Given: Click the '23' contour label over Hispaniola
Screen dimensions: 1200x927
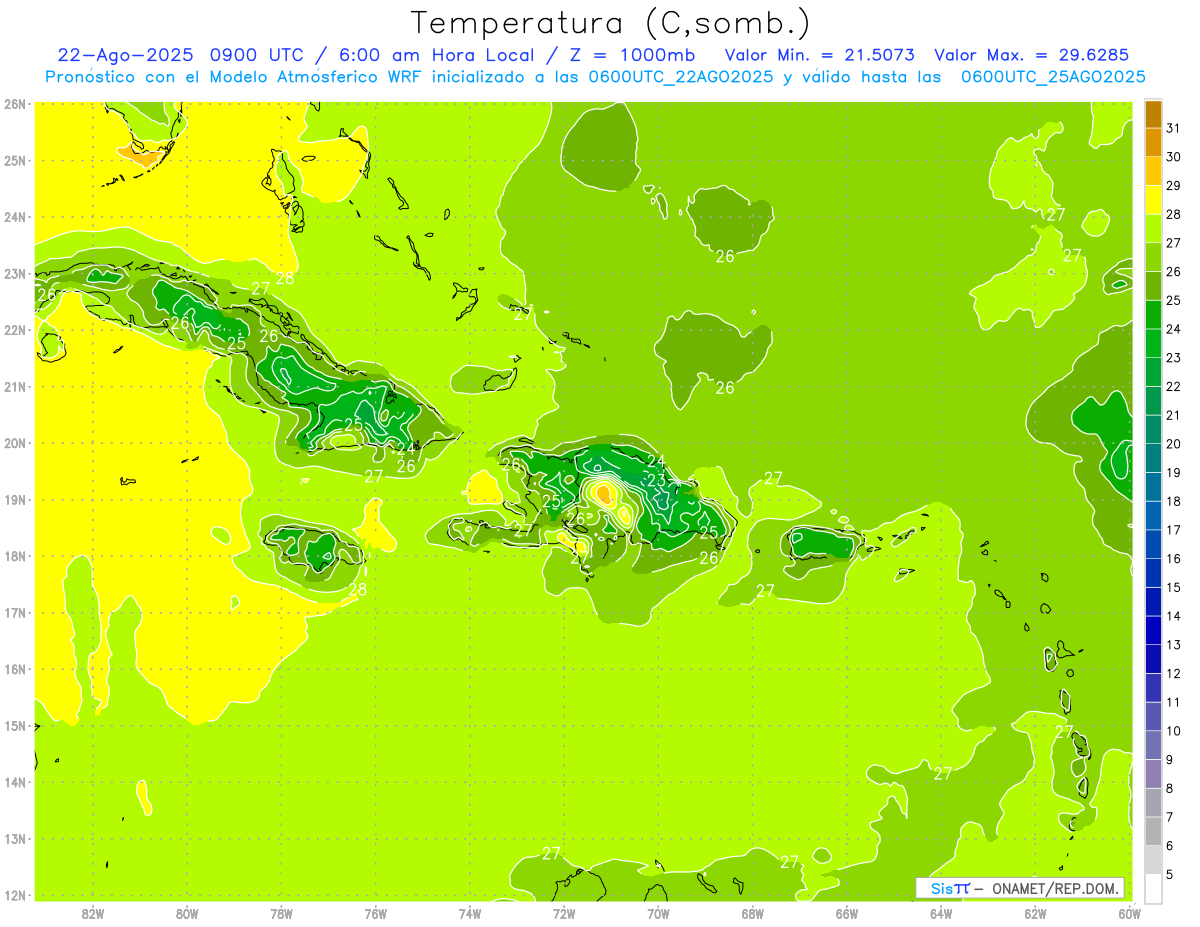Looking at the screenshot, I should pyautogui.click(x=657, y=480).
